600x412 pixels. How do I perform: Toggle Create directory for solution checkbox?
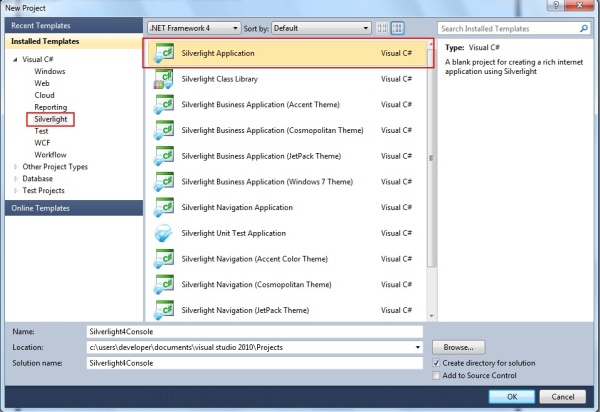pos(436,363)
